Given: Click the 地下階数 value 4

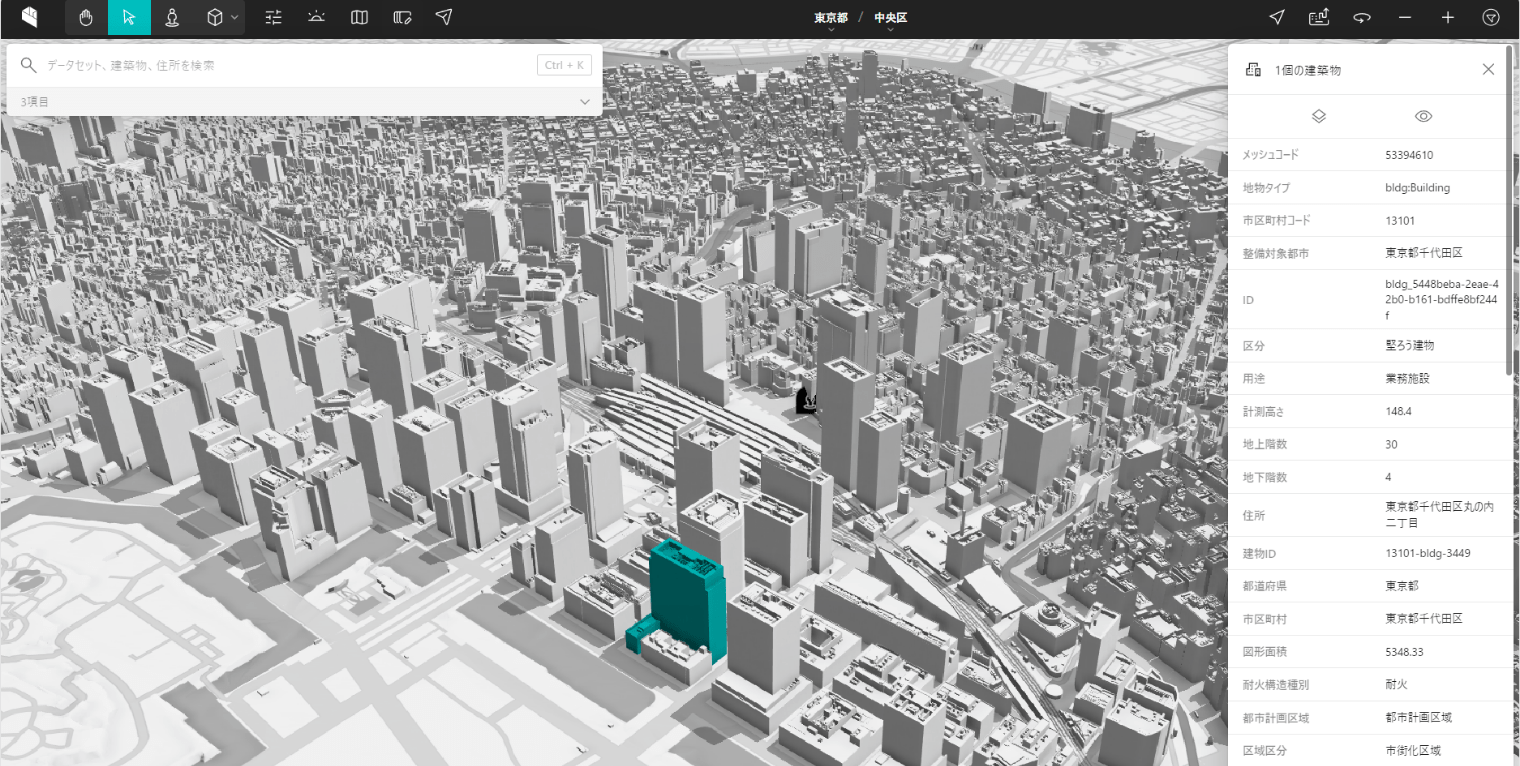Looking at the screenshot, I should (1388, 477).
